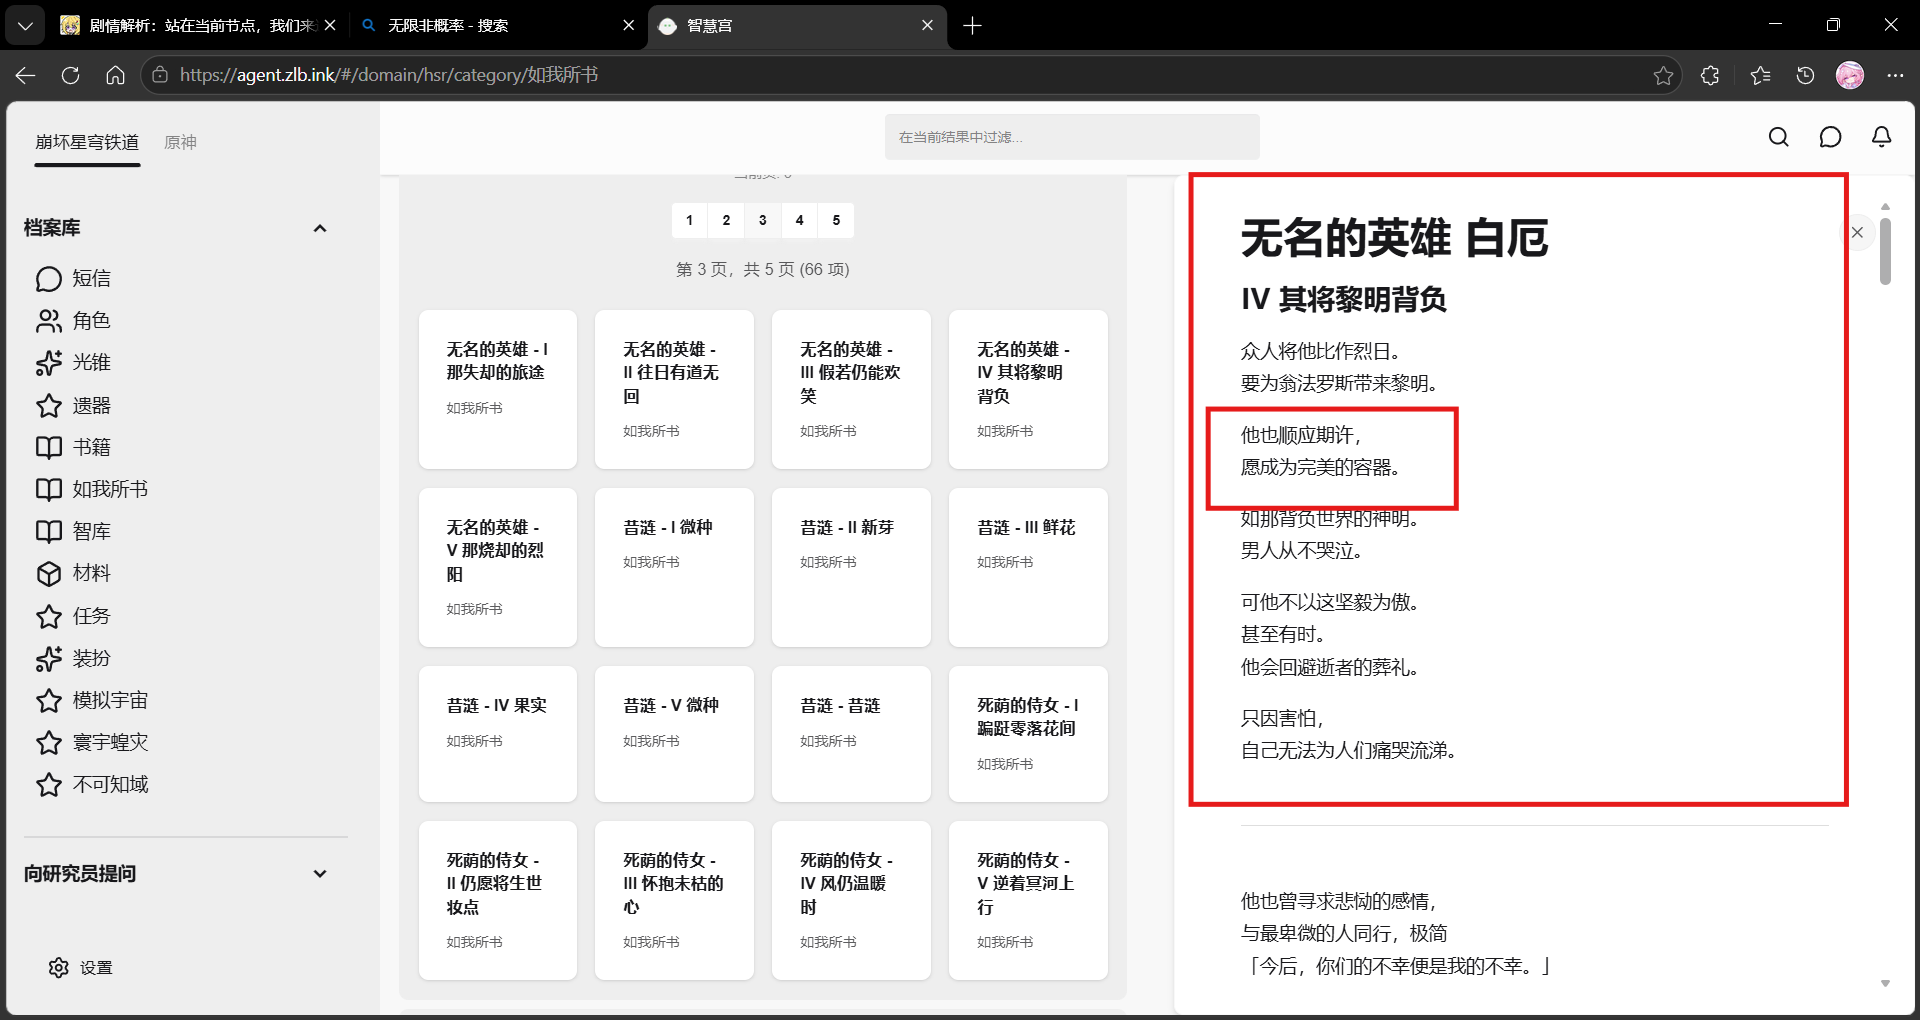Open the 光锥 light cone icon

coord(49,363)
